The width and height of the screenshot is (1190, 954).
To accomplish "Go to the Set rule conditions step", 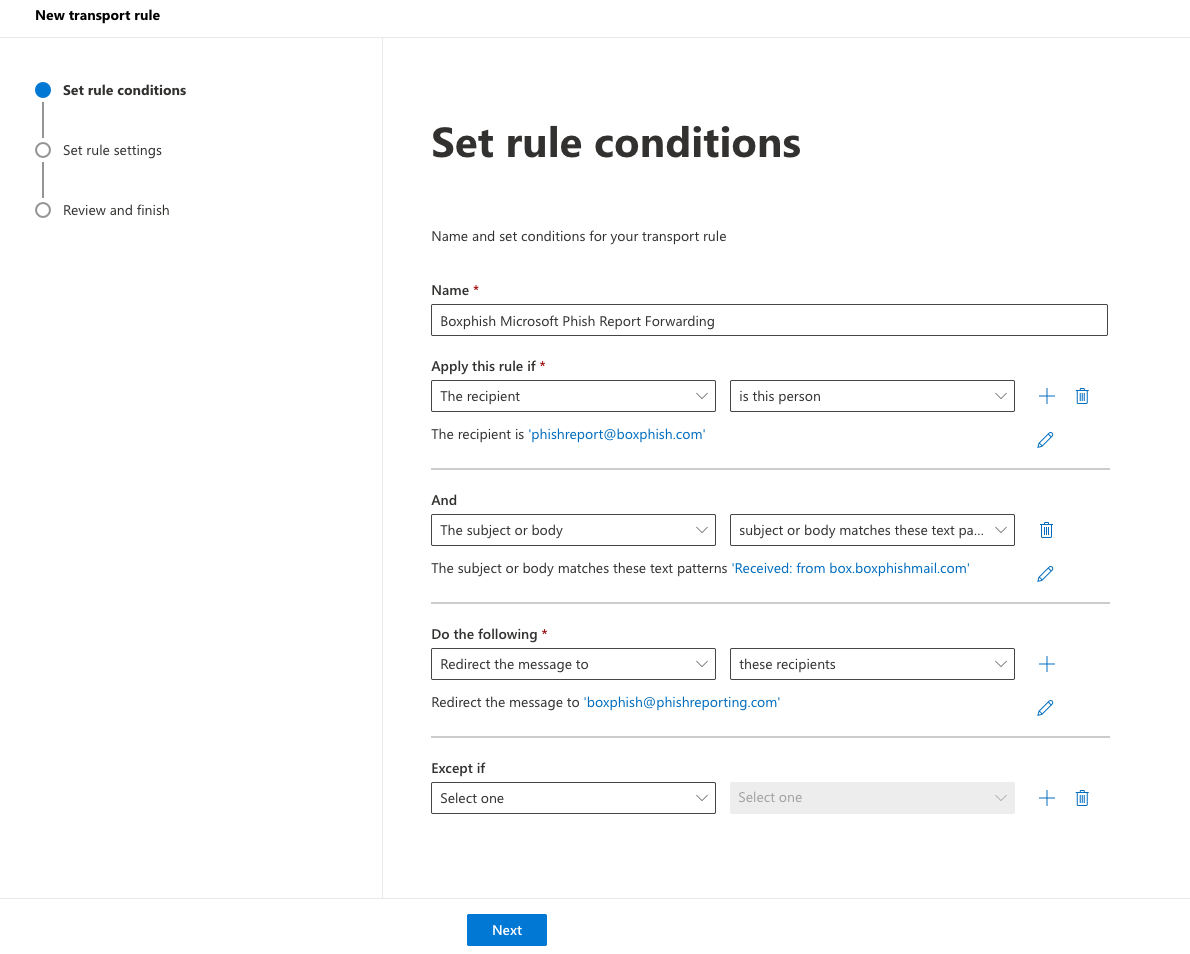I will coord(111,90).
